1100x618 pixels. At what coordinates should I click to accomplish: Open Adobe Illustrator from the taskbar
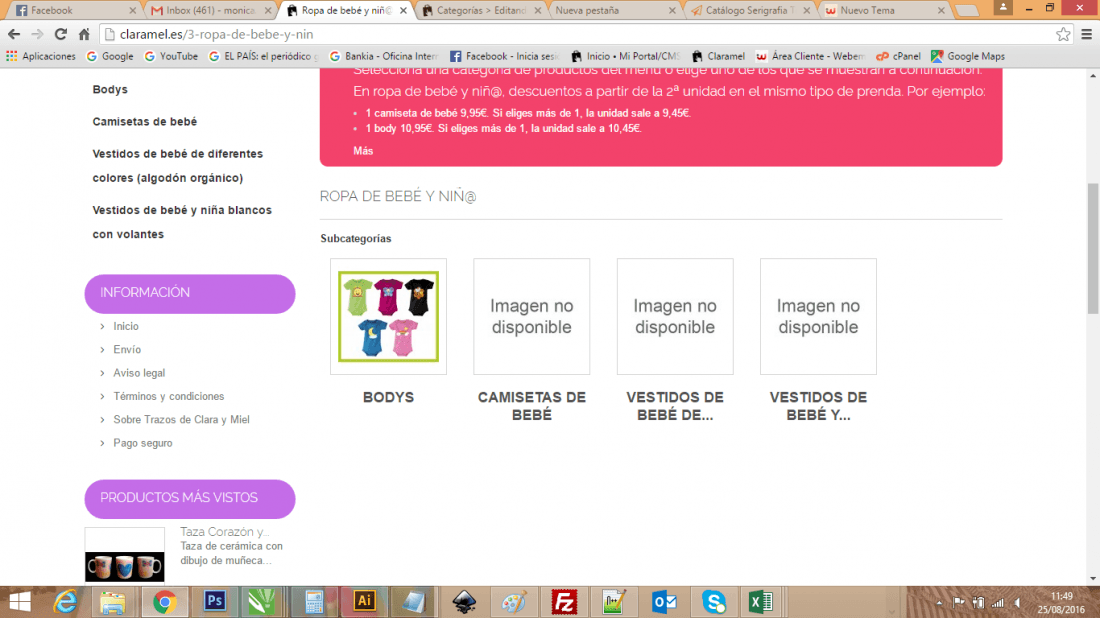[x=364, y=601]
